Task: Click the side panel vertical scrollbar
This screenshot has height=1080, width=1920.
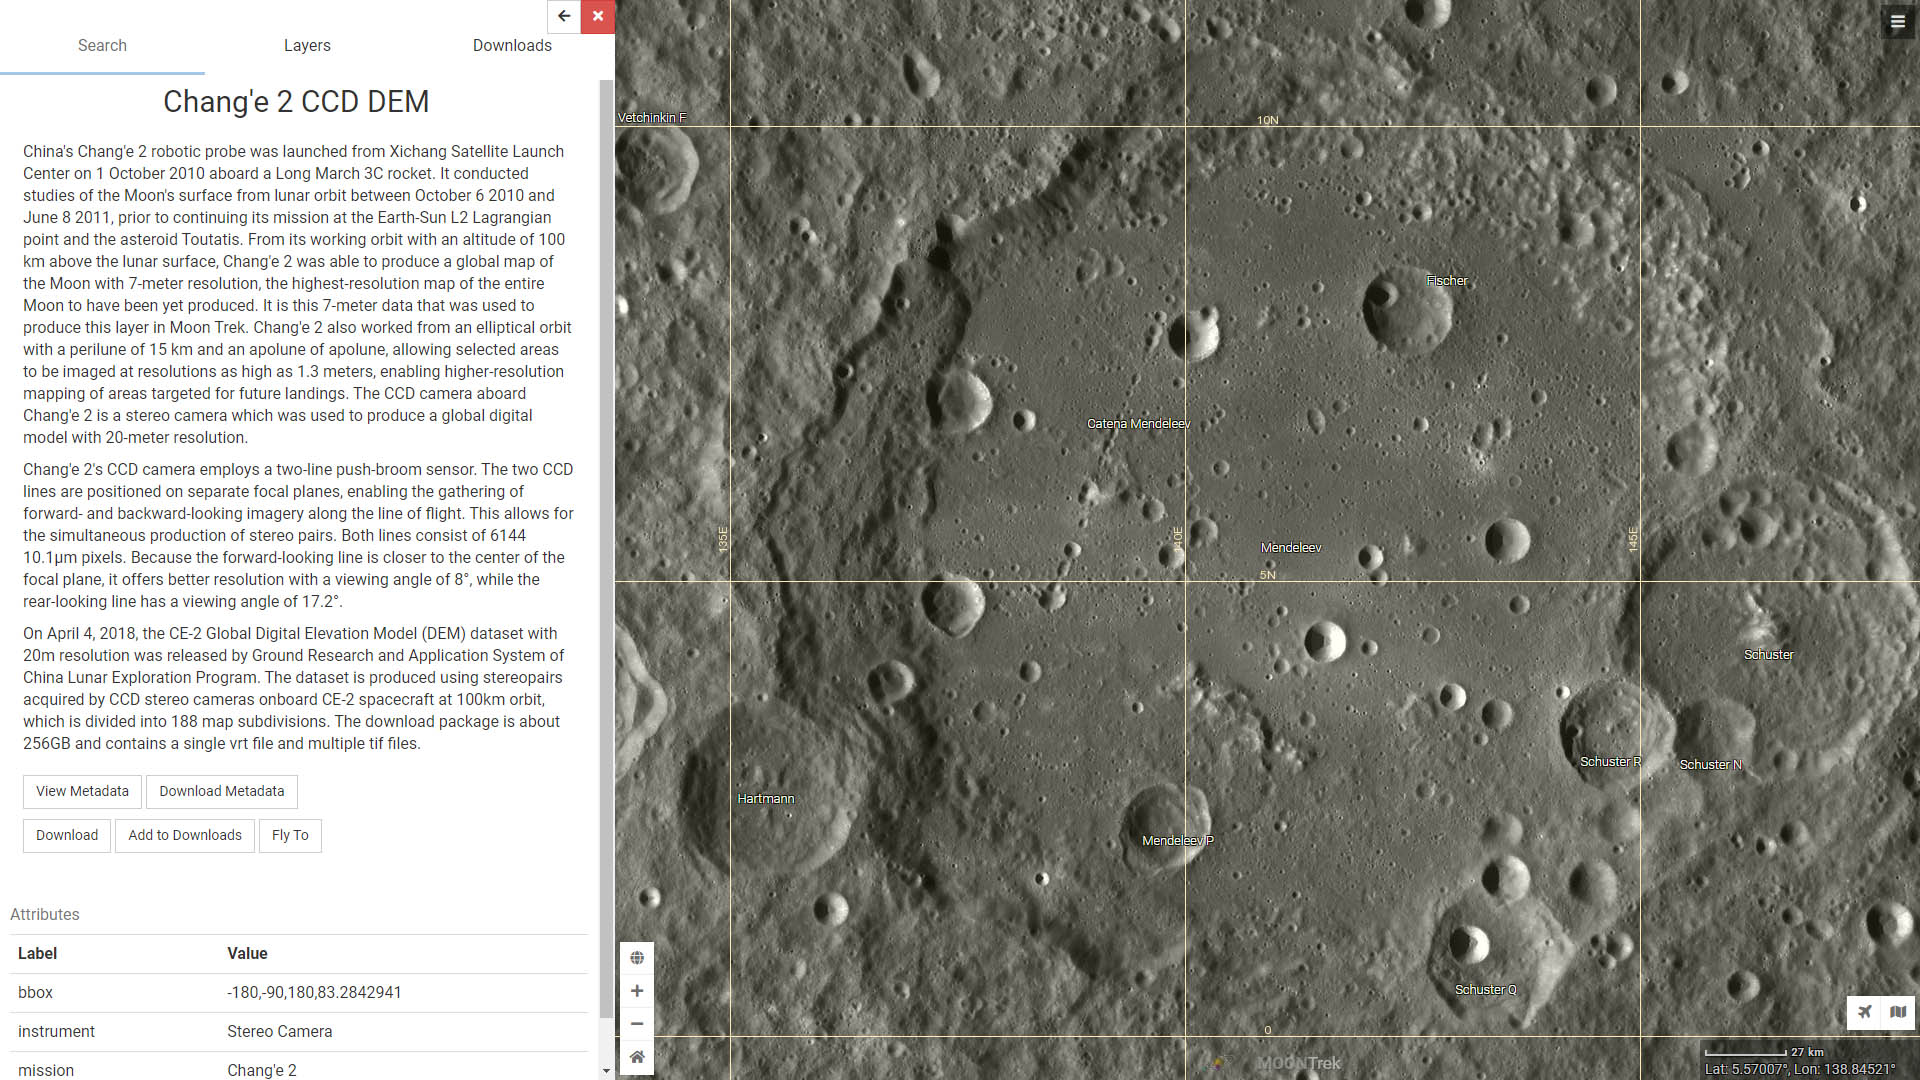Action: 606,550
